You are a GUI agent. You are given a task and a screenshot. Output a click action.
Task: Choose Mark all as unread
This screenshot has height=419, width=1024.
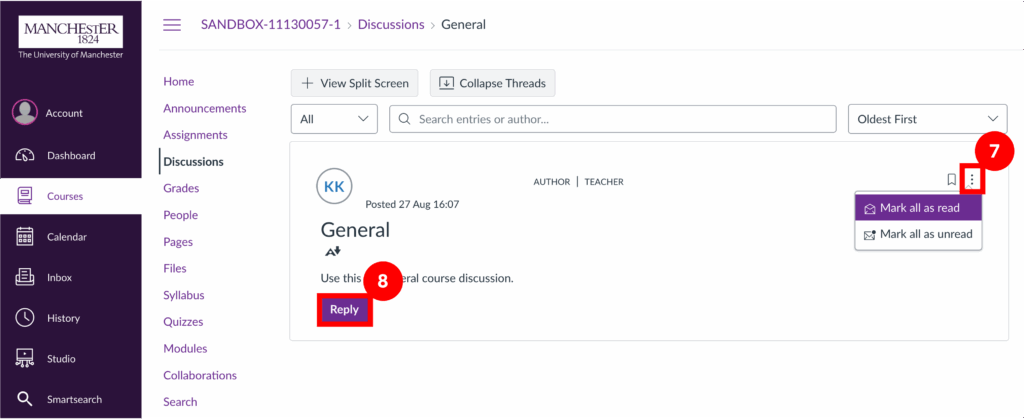point(919,235)
